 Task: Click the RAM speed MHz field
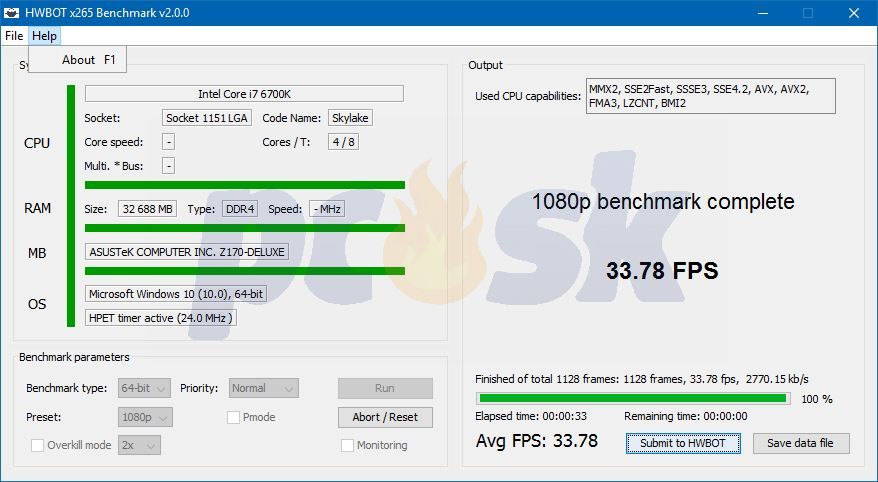click(327, 209)
